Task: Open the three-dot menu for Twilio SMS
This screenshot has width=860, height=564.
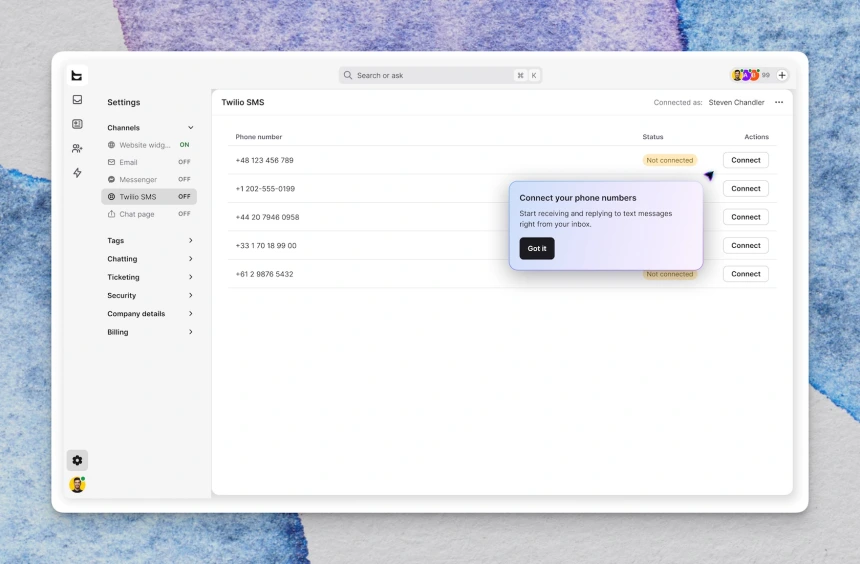Action: [779, 103]
